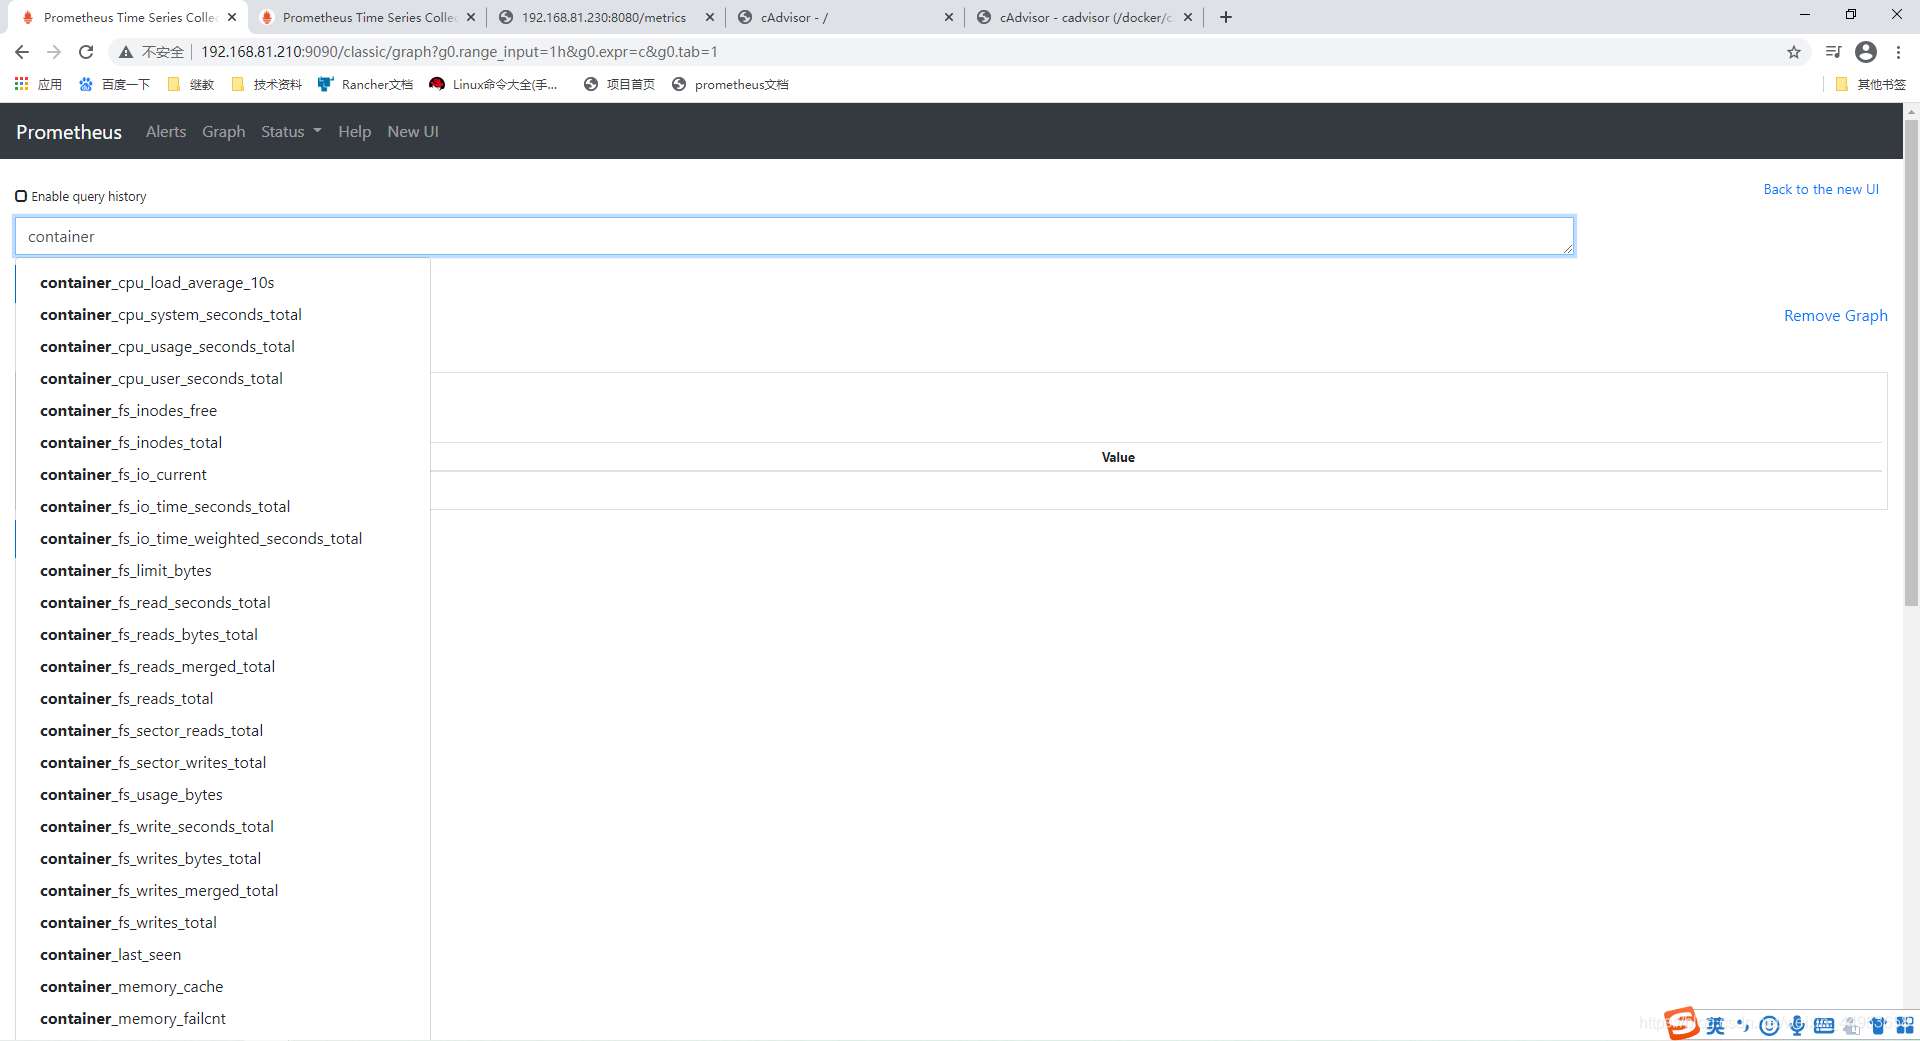Open the Sogou soft keyboard icon
The height and width of the screenshot is (1041, 1920).
(1824, 1025)
